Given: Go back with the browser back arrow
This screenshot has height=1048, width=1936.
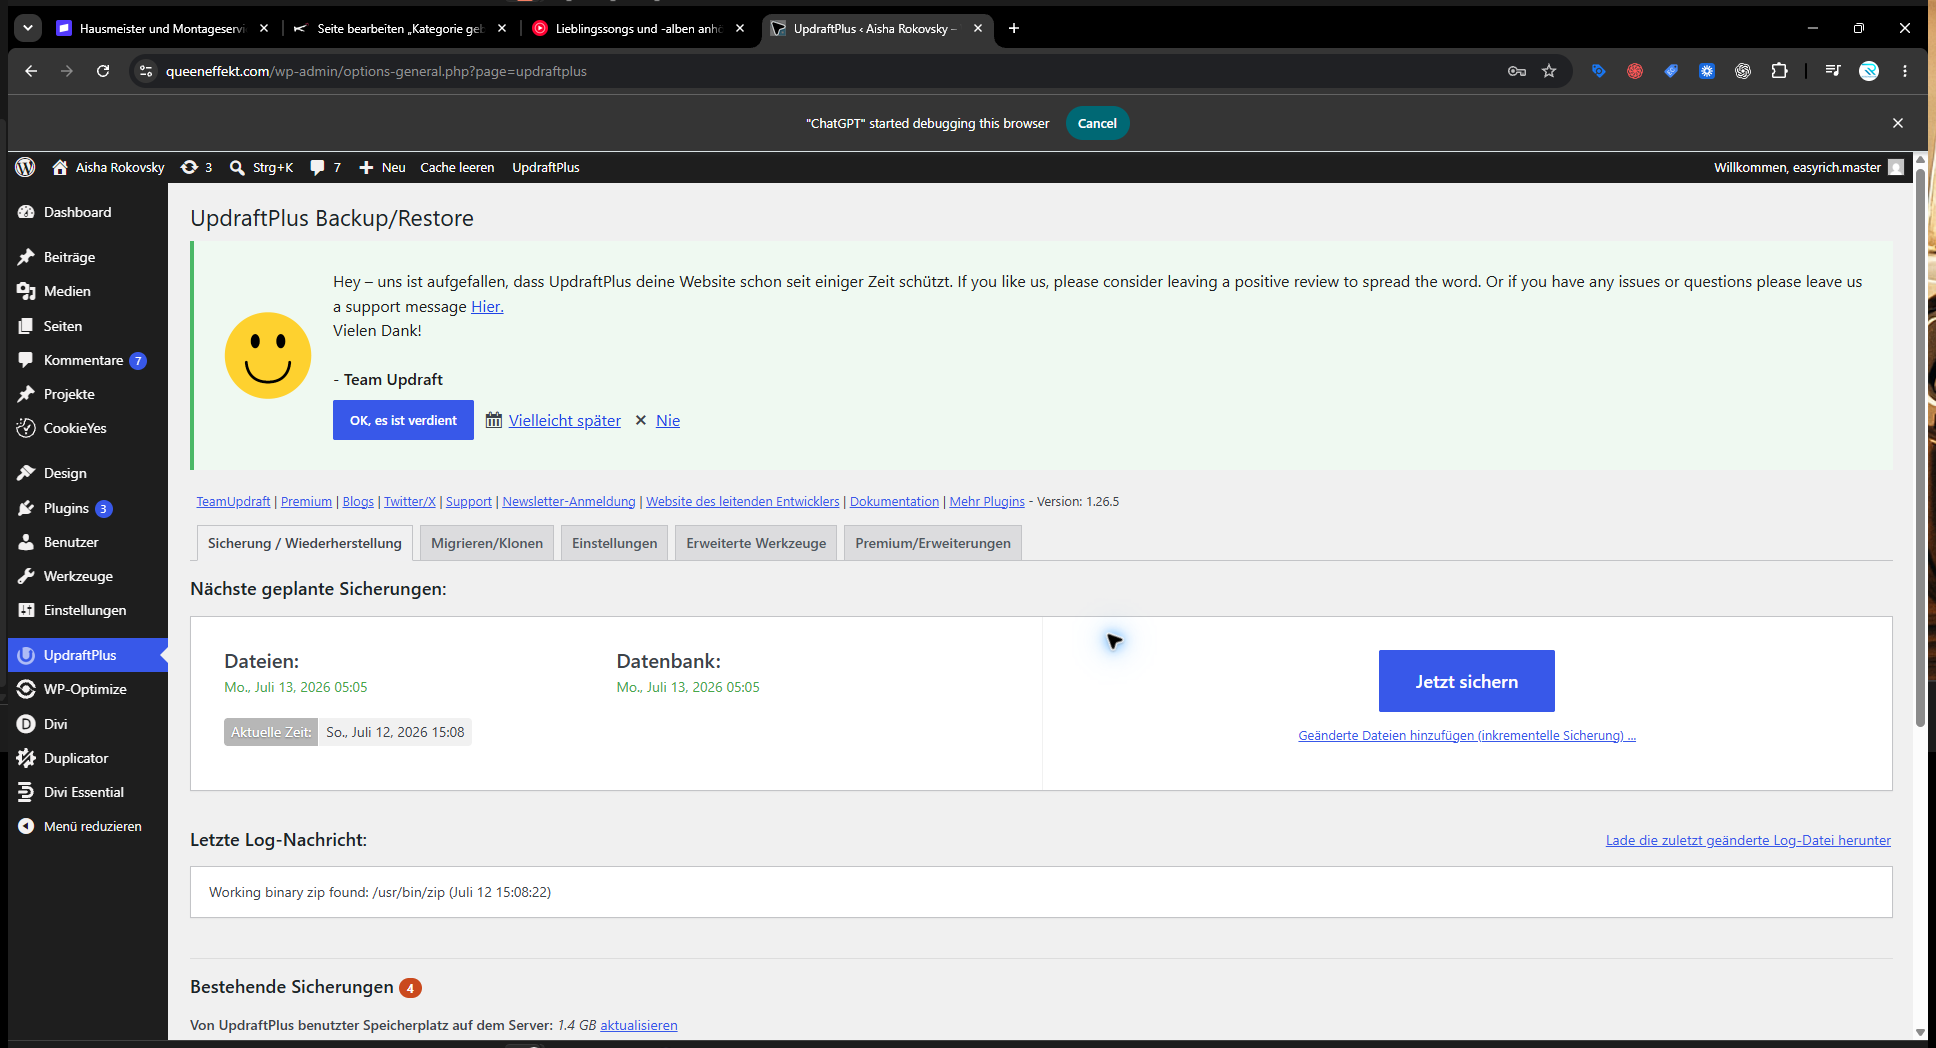Looking at the screenshot, I should point(31,71).
